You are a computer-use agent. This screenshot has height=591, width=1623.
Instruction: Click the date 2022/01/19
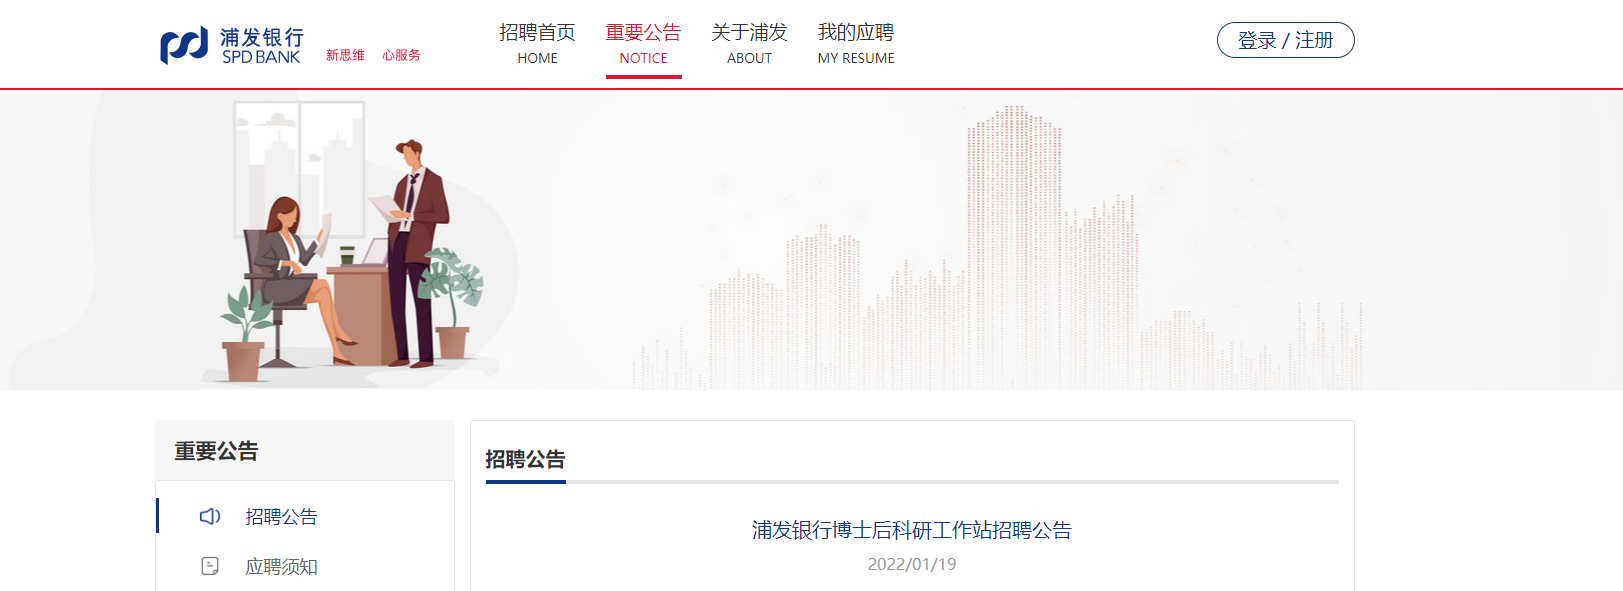(x=912, y=564)
